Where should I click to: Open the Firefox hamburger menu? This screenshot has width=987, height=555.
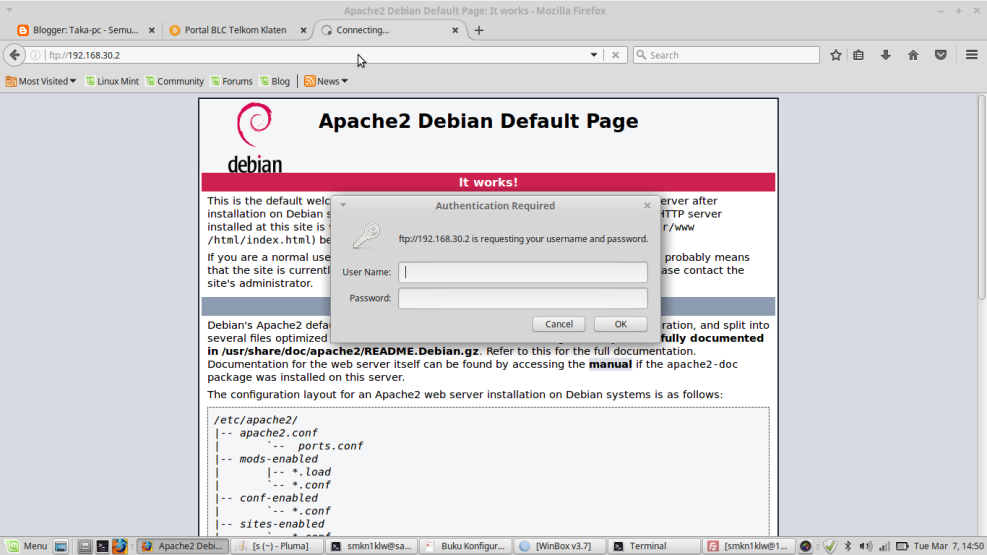coord(971,55)
